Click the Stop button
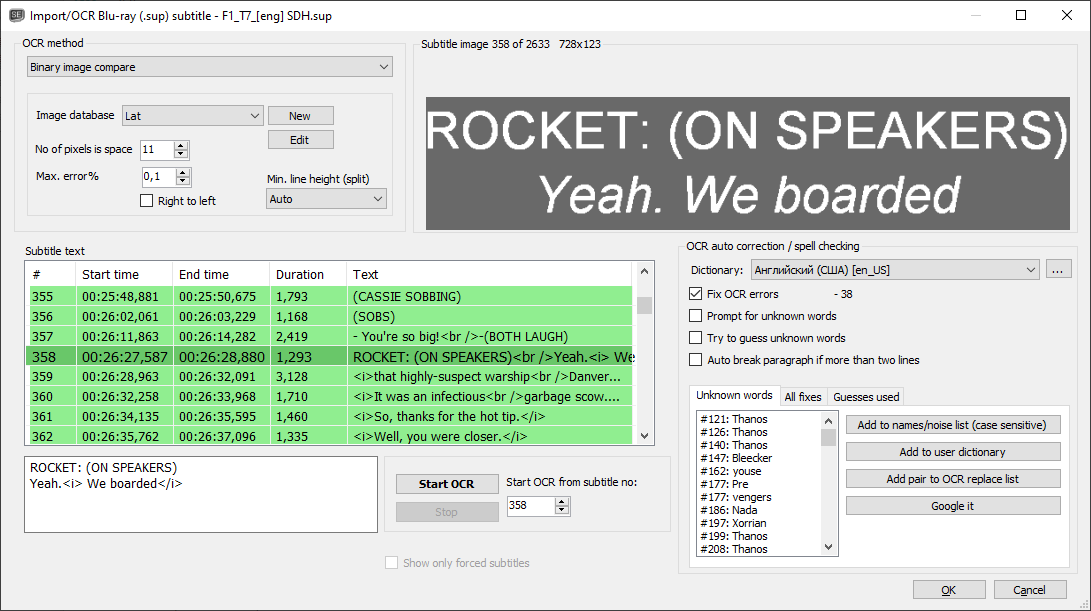The width and height of the screenshot is (1091, 611). pyautogui.click(x=447, y=511)
